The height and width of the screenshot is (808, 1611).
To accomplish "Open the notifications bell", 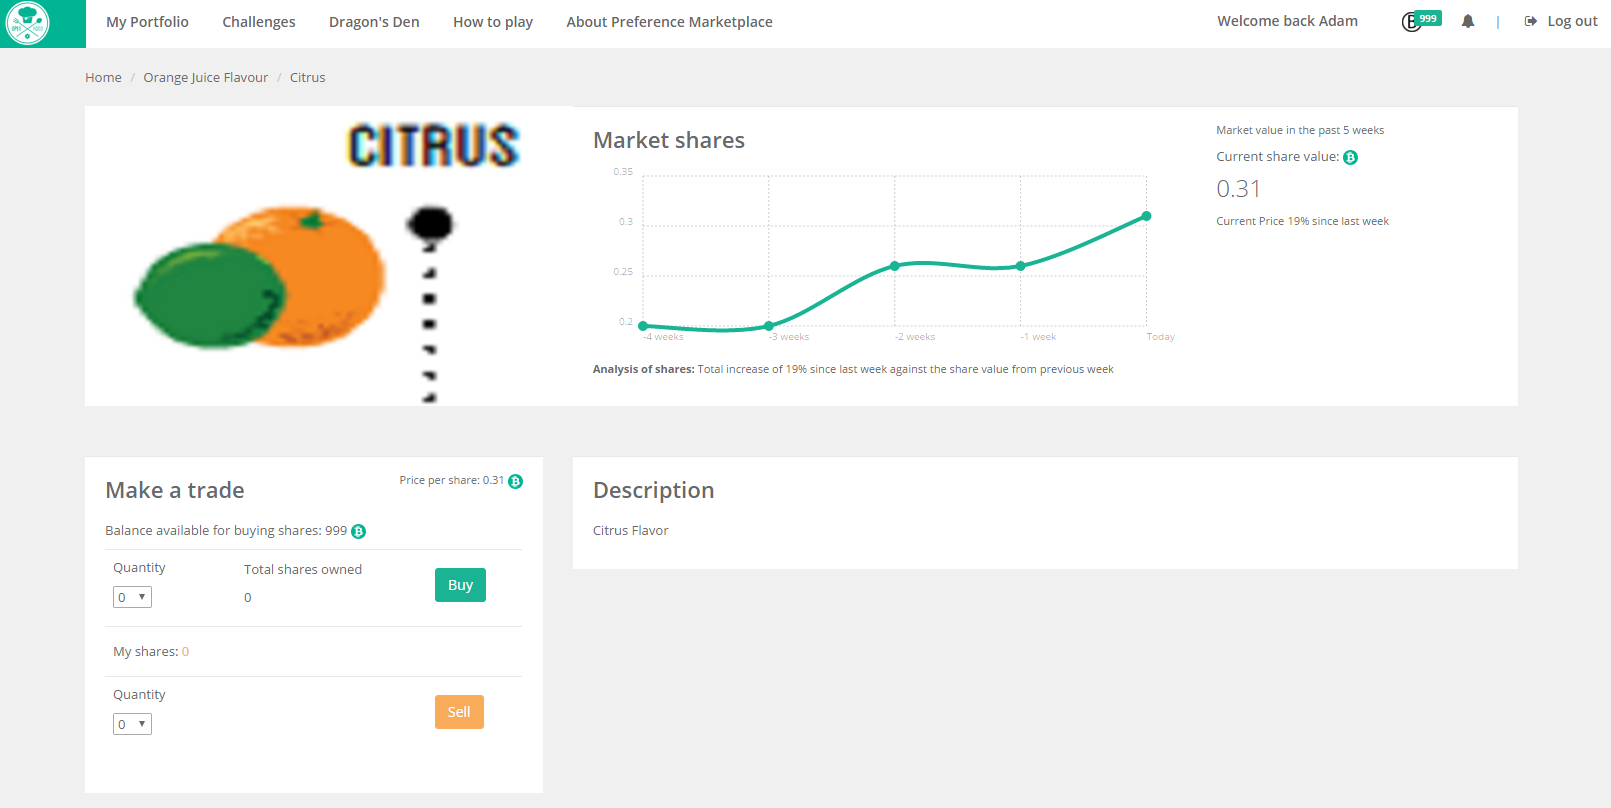I will (x=1467, y=21).
